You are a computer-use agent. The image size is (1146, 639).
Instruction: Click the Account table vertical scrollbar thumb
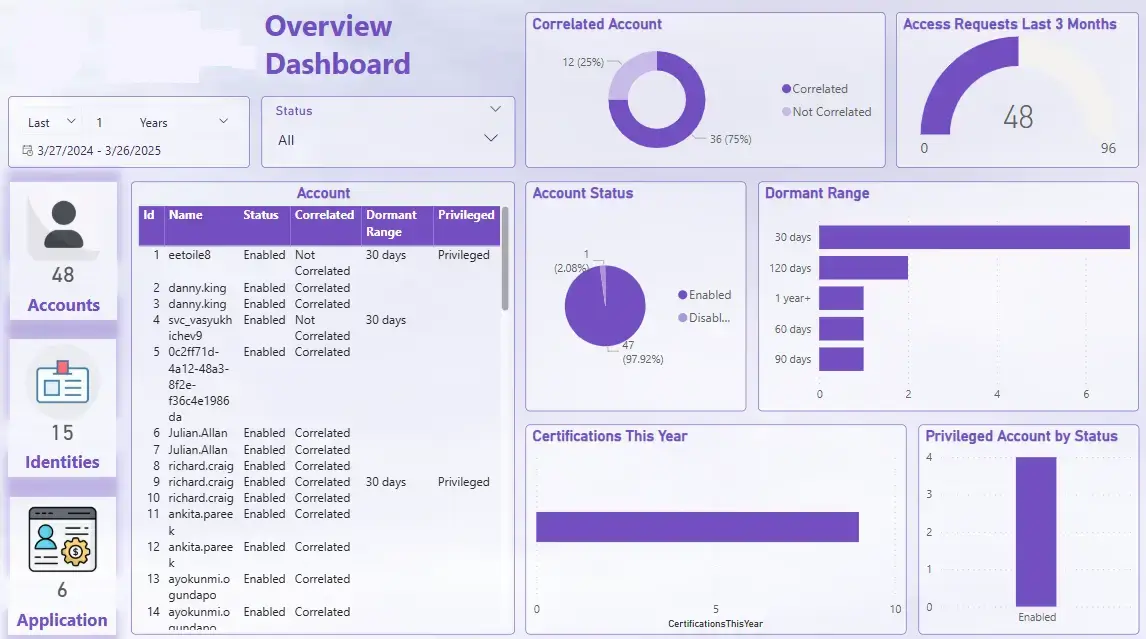click(x=504, y=259)
